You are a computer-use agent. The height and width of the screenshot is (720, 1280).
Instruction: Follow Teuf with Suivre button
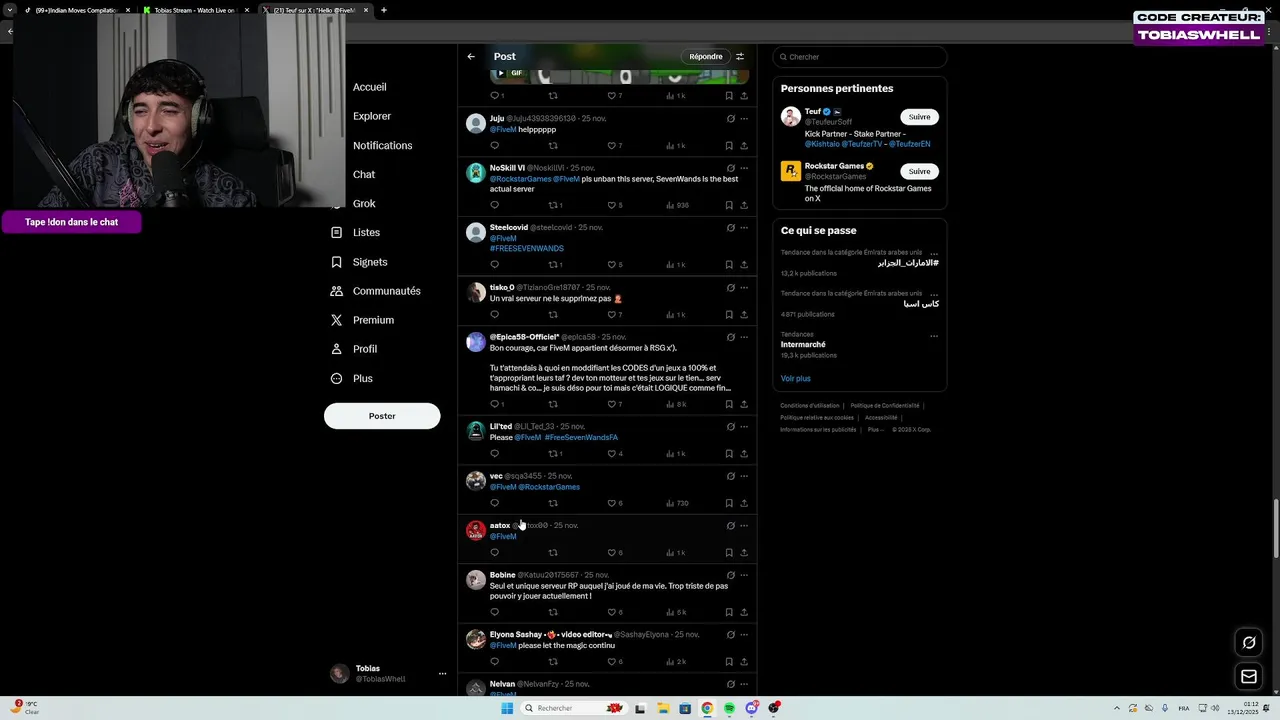(x=919, y=117)
